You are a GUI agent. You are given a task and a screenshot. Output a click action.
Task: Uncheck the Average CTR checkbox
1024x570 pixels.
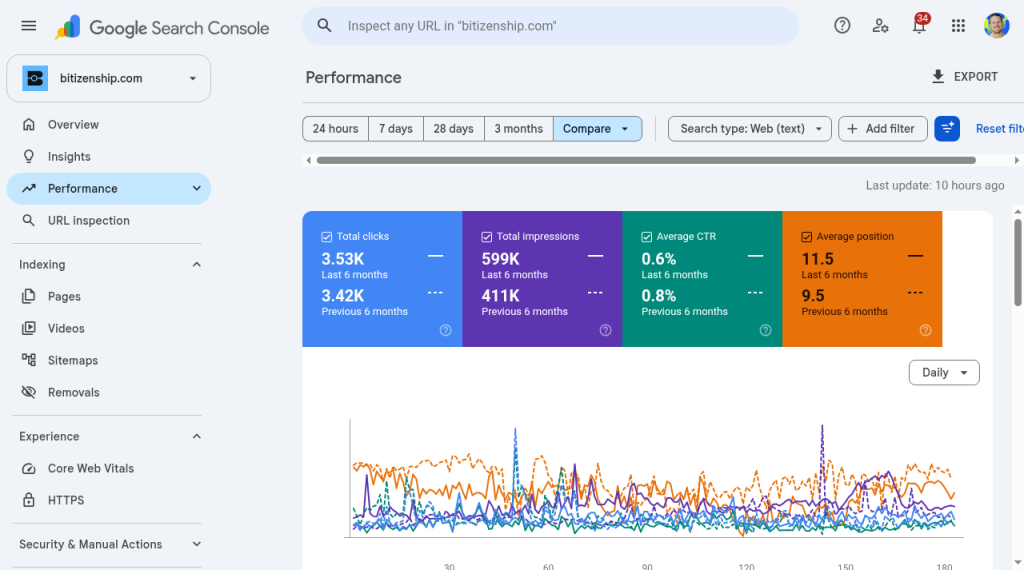647,237
